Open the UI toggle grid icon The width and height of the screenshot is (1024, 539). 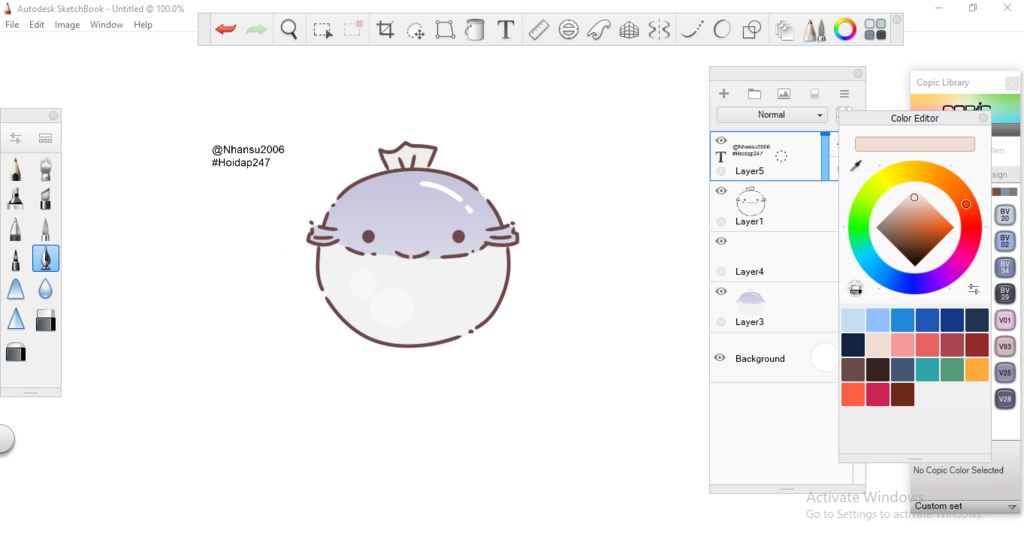click(875, 29)
